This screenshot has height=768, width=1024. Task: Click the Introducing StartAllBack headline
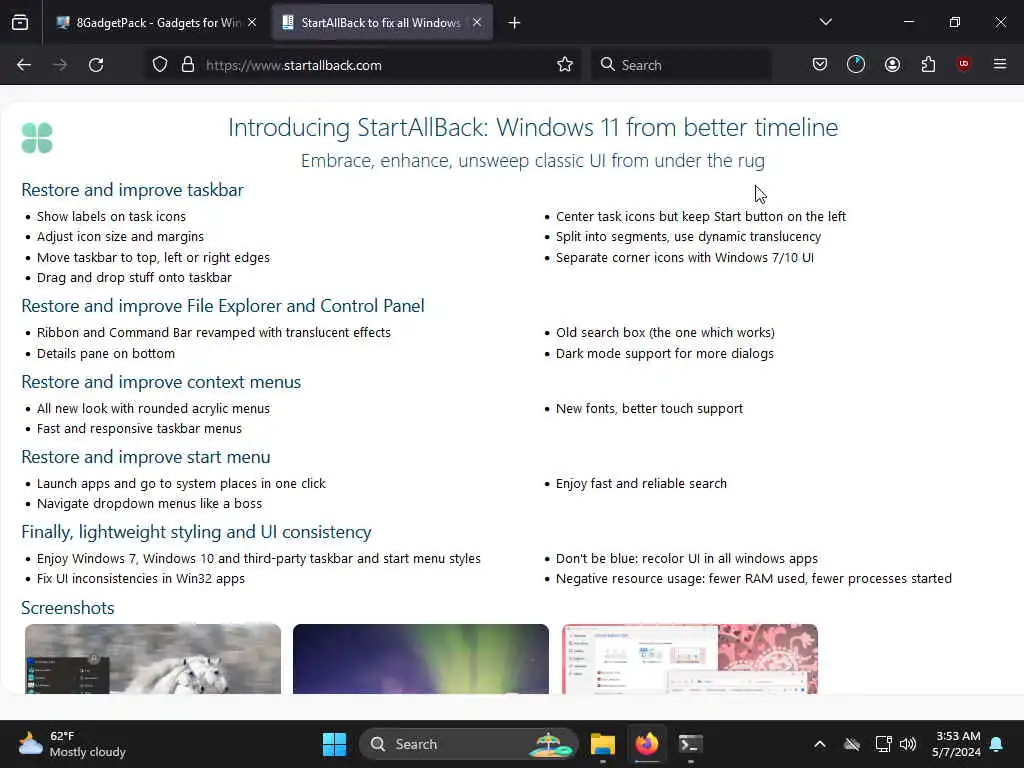click(x=533, y=127)
